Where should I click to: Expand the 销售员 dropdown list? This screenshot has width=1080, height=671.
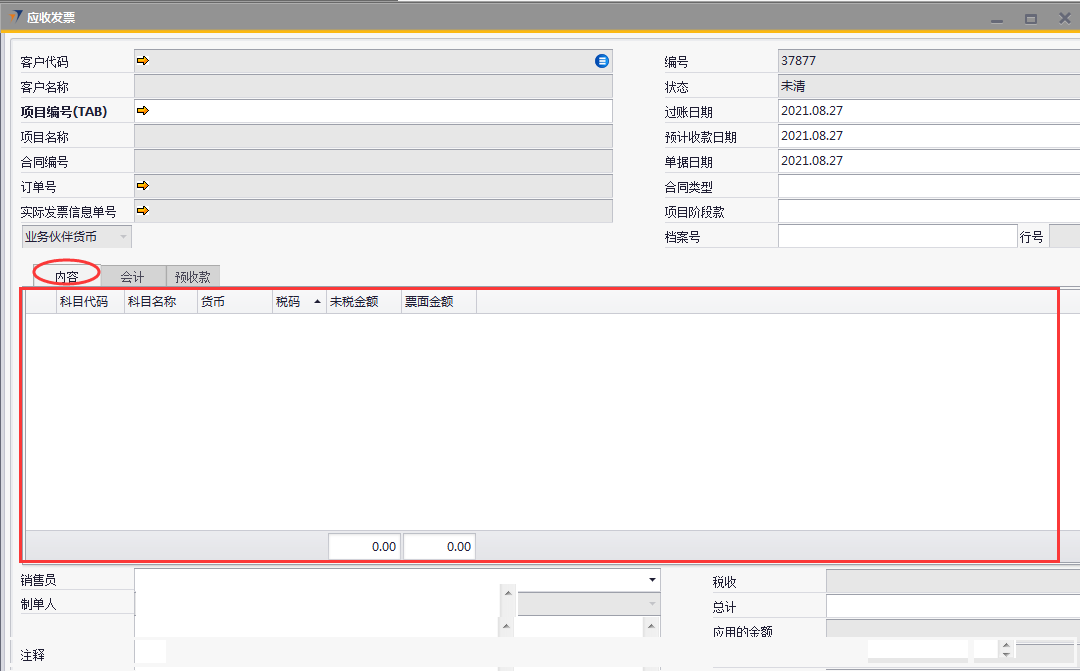(652, 580)
